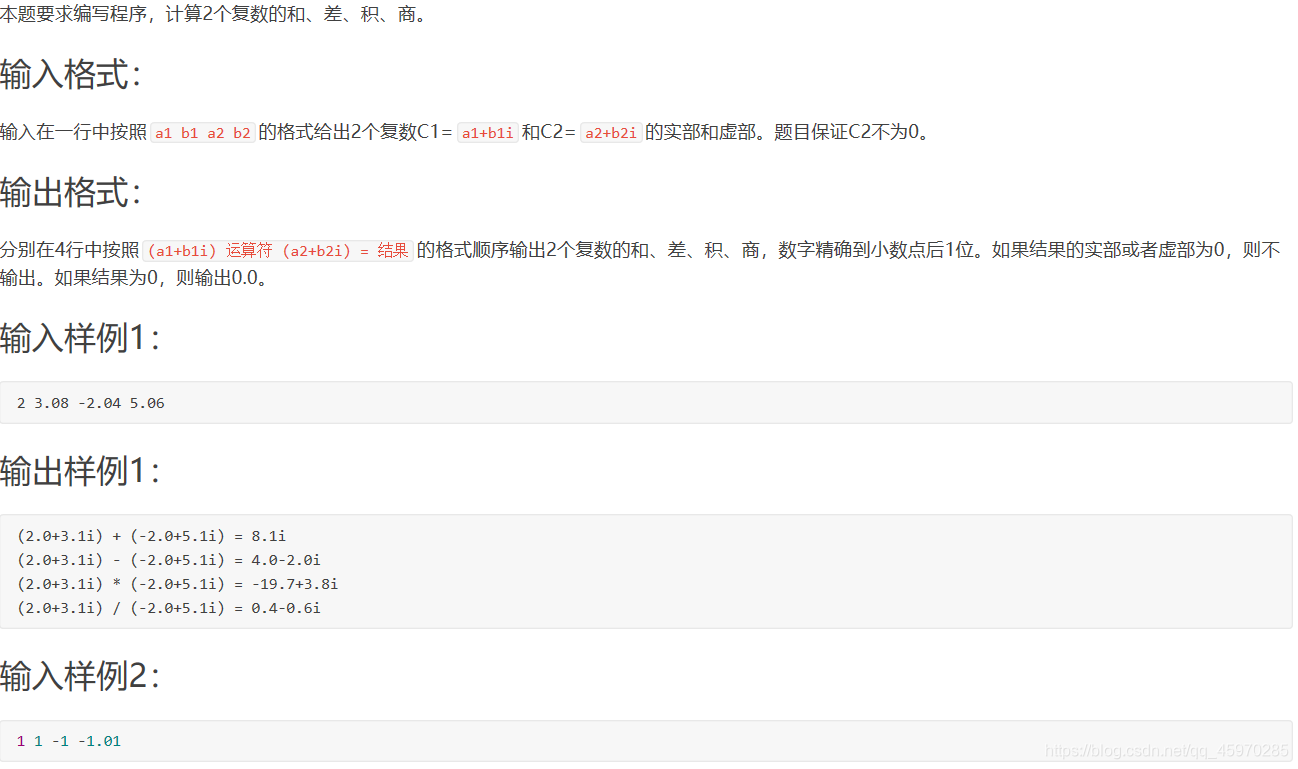Click the inline code '(a1+b1i) 运算符 (a2+b2i) = 结果'

(x=278, y=251)
